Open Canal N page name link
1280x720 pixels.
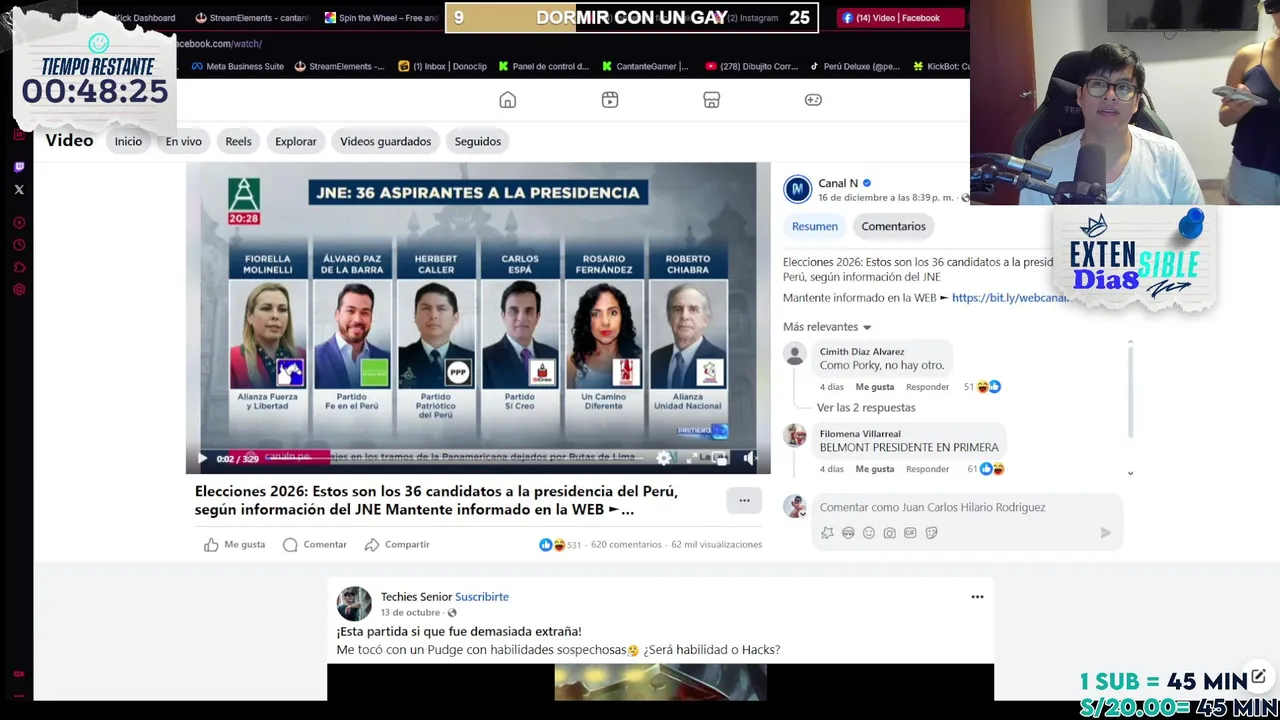click(838, 183)
